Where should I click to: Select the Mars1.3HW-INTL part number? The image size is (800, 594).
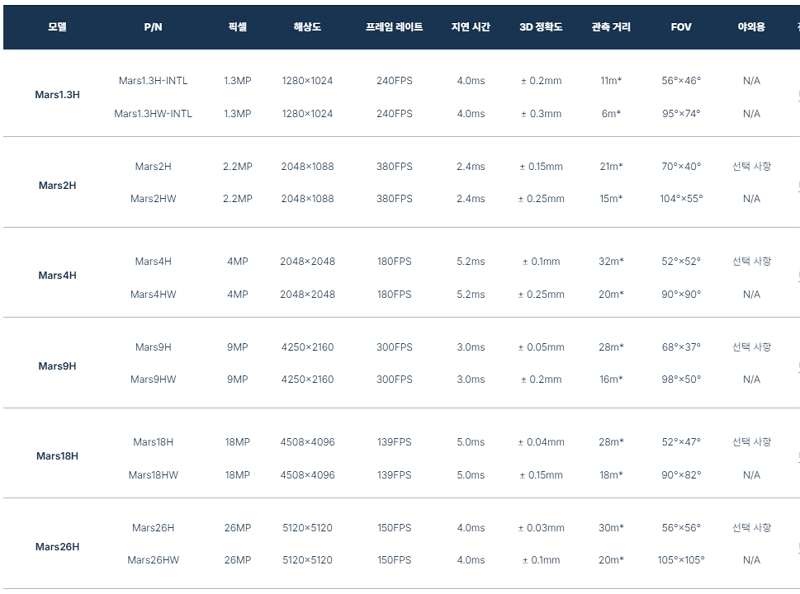point(153,113)
